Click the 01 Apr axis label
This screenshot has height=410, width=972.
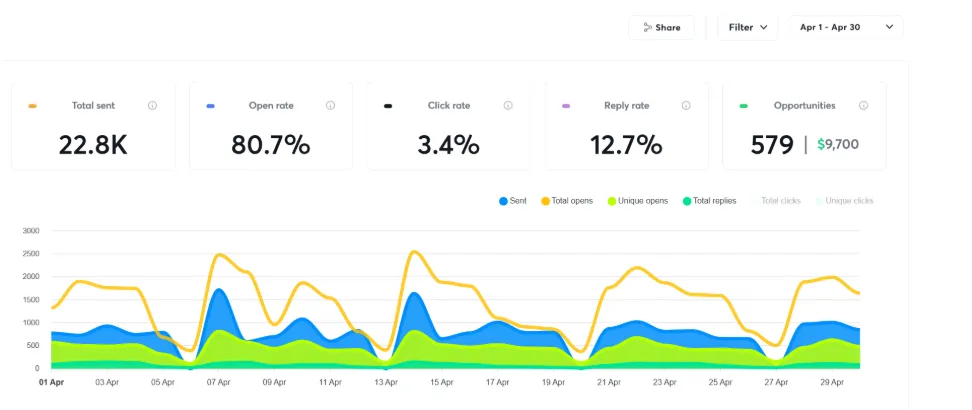51,383
